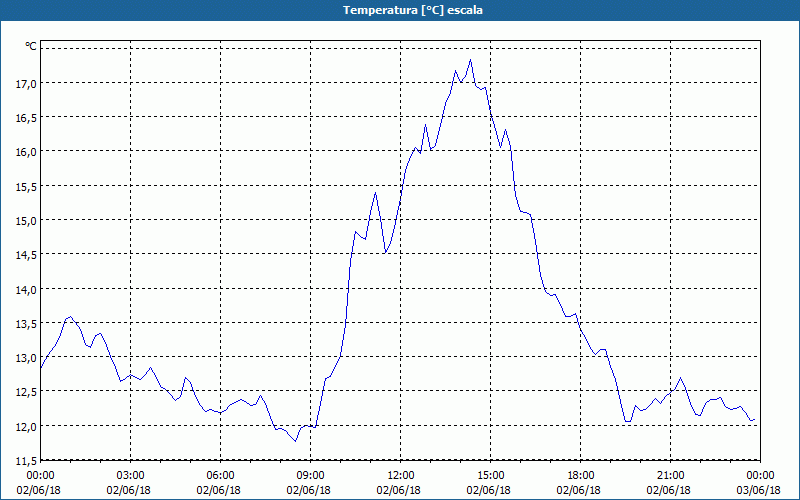The width and height of the screenshot is (800, 500).
Task: Click the 00:00 label above 02/06/18
Action: pyautogui.click(x=40, y=476)
